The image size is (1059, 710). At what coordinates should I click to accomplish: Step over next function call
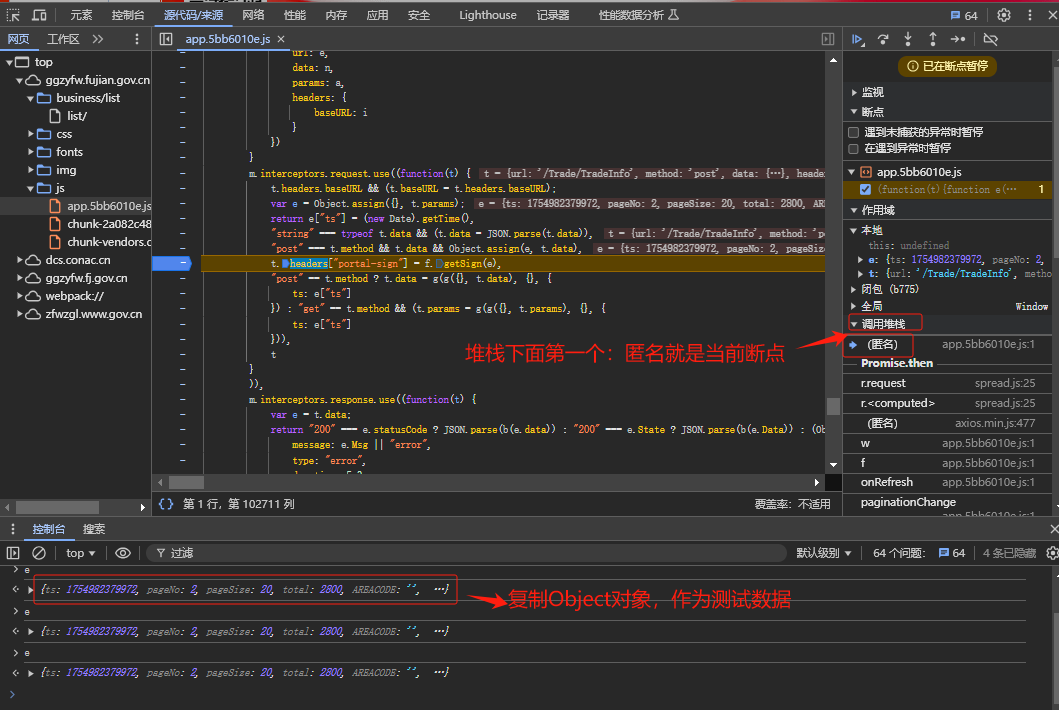pyautogui.click(x=883, y=39)
